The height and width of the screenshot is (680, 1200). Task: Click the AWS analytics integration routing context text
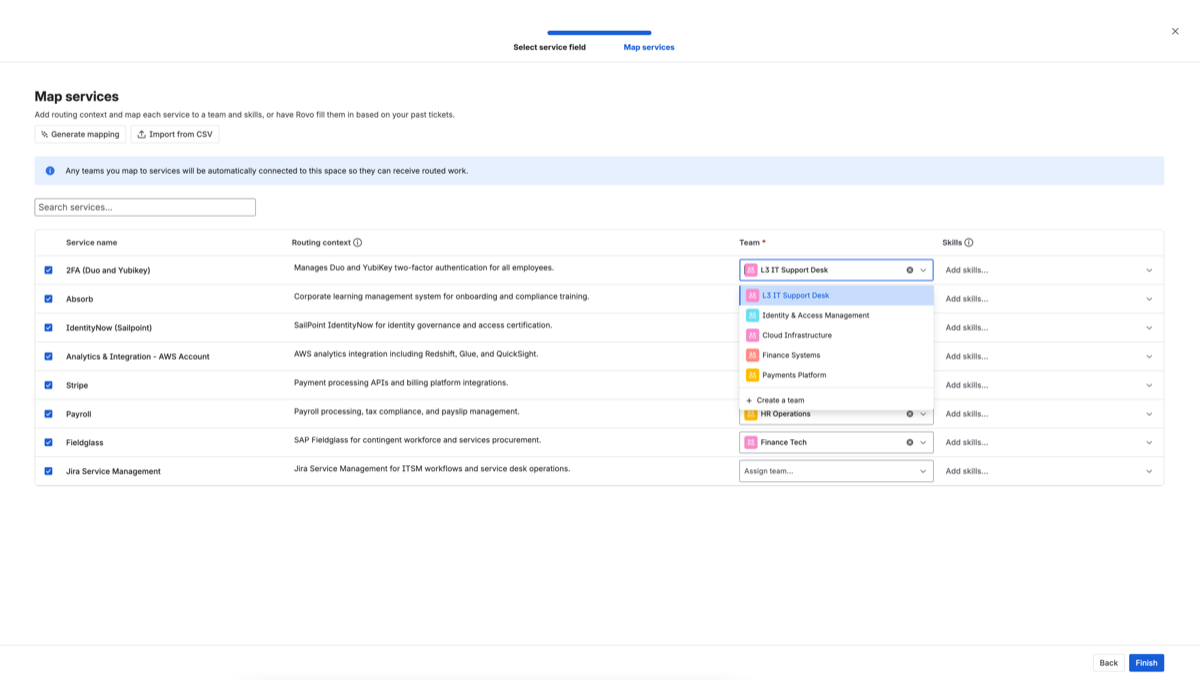pos(418,354)
